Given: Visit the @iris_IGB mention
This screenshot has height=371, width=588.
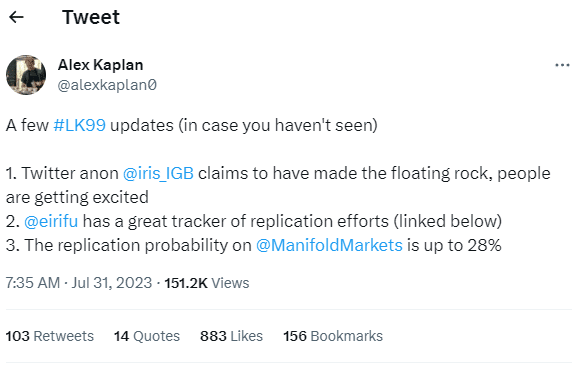Looking at the screenshot, I should tap(158, 173).
